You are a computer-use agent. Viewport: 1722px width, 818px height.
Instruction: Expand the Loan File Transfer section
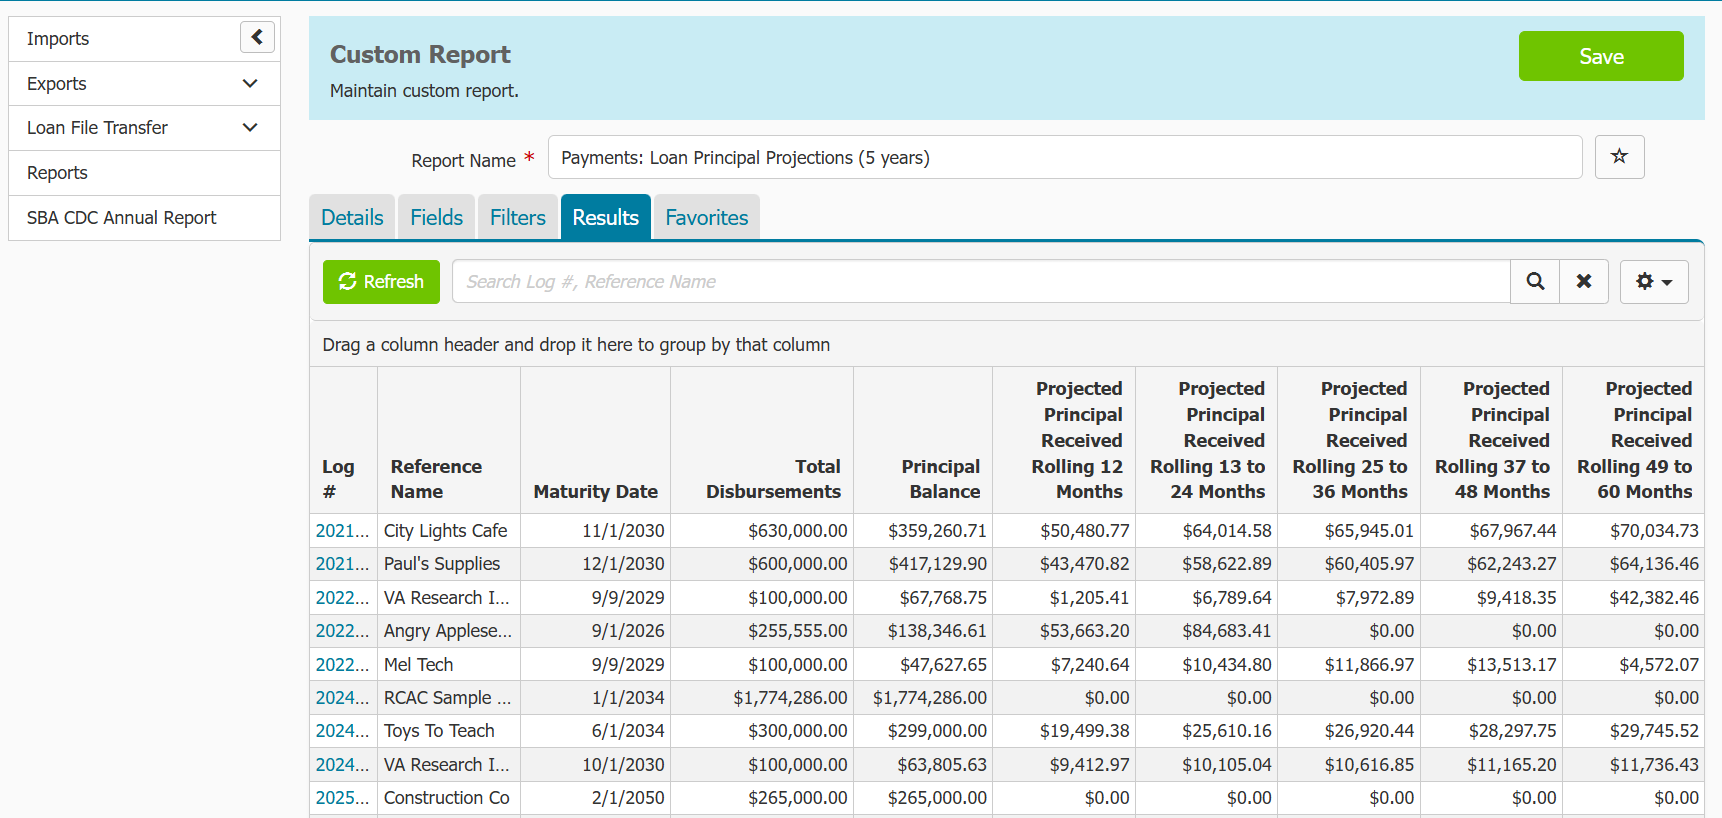coord(144,128)
